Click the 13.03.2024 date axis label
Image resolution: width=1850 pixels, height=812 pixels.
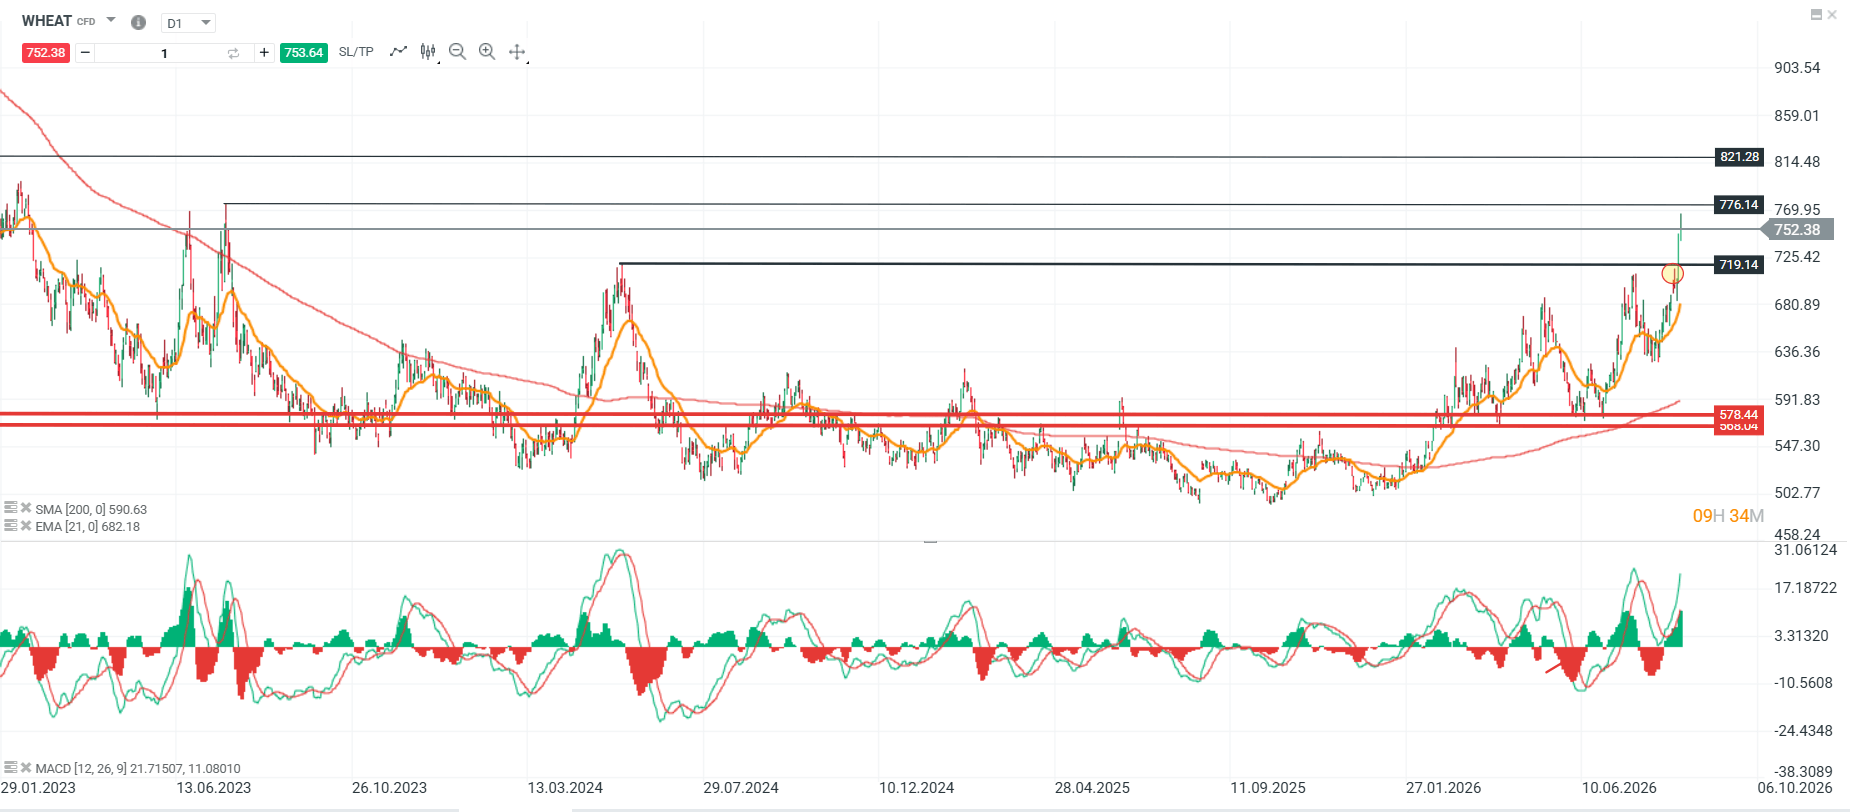pyautogui.click(x=565, y=788)
